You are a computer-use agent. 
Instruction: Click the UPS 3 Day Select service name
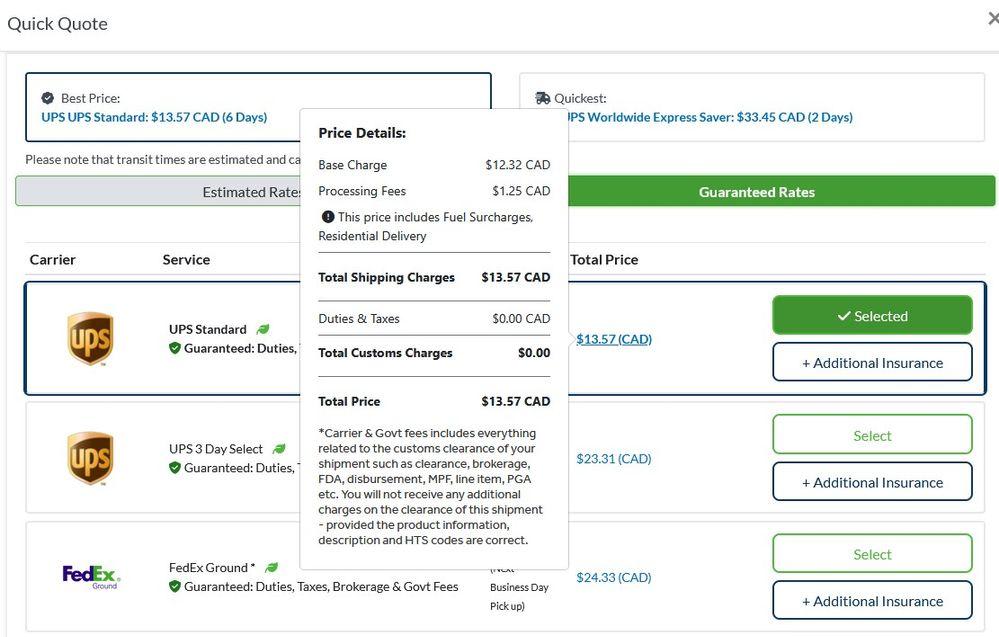pos(216,449)
